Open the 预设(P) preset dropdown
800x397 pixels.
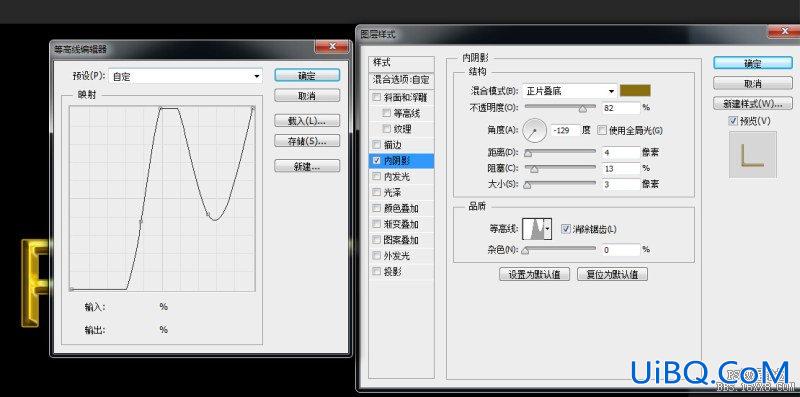(x=186, y=76)
